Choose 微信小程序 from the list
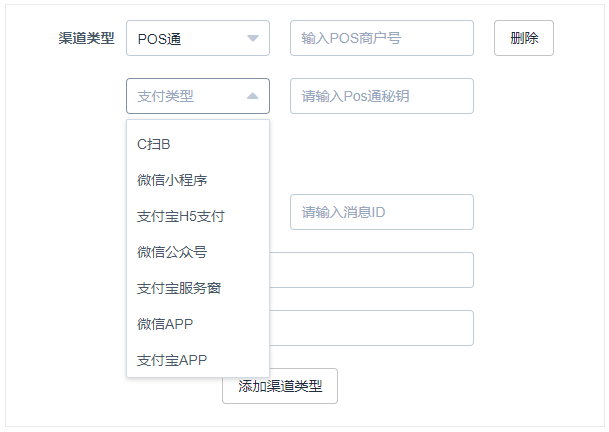The height and width of the screenshot is (432, 609). tap(198, 180)
